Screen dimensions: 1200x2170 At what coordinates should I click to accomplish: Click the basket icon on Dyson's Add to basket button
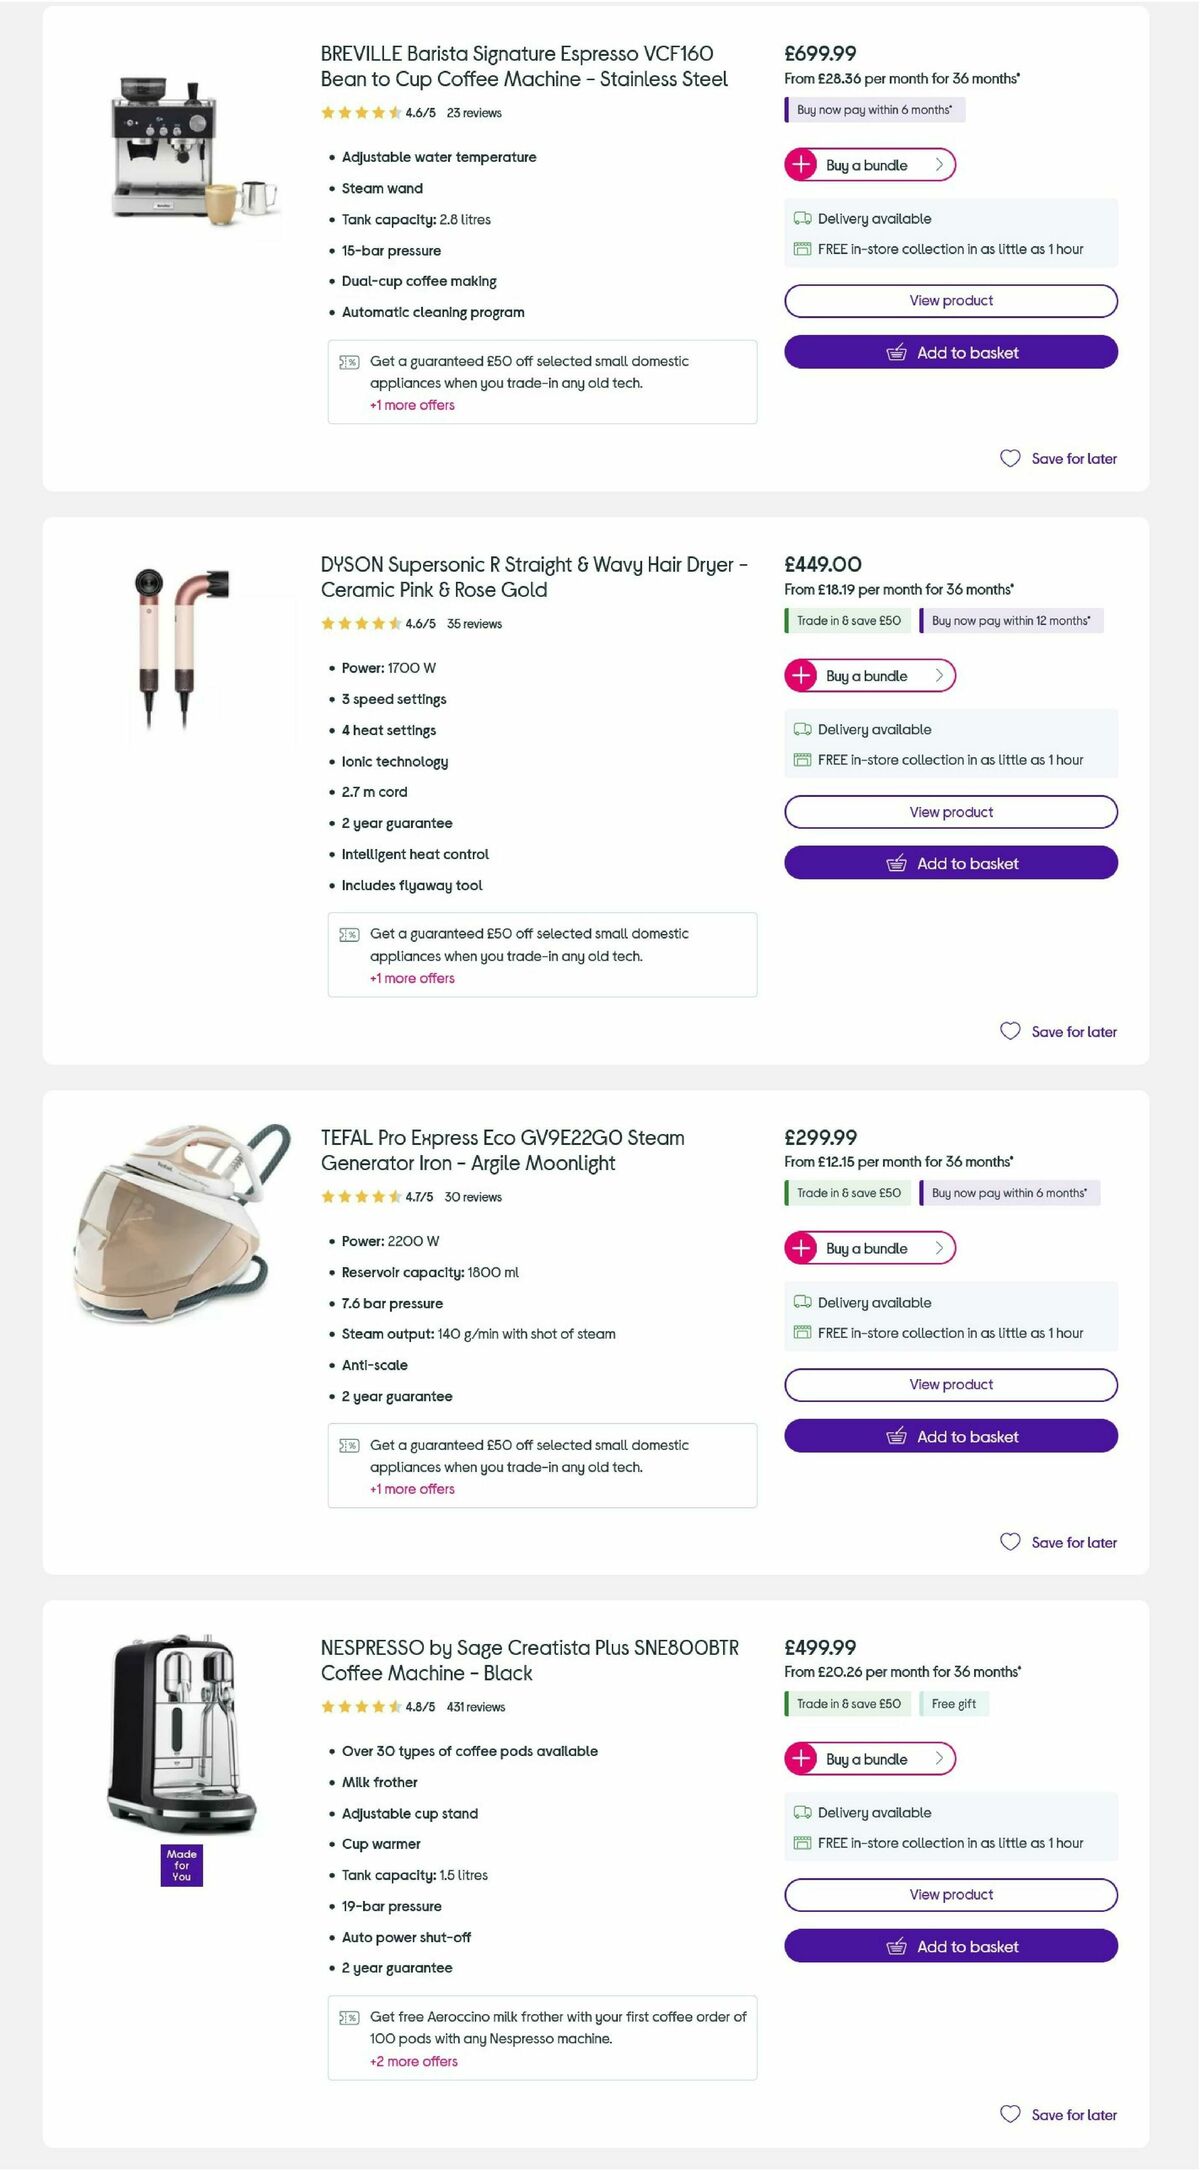(x=897, y=863)
